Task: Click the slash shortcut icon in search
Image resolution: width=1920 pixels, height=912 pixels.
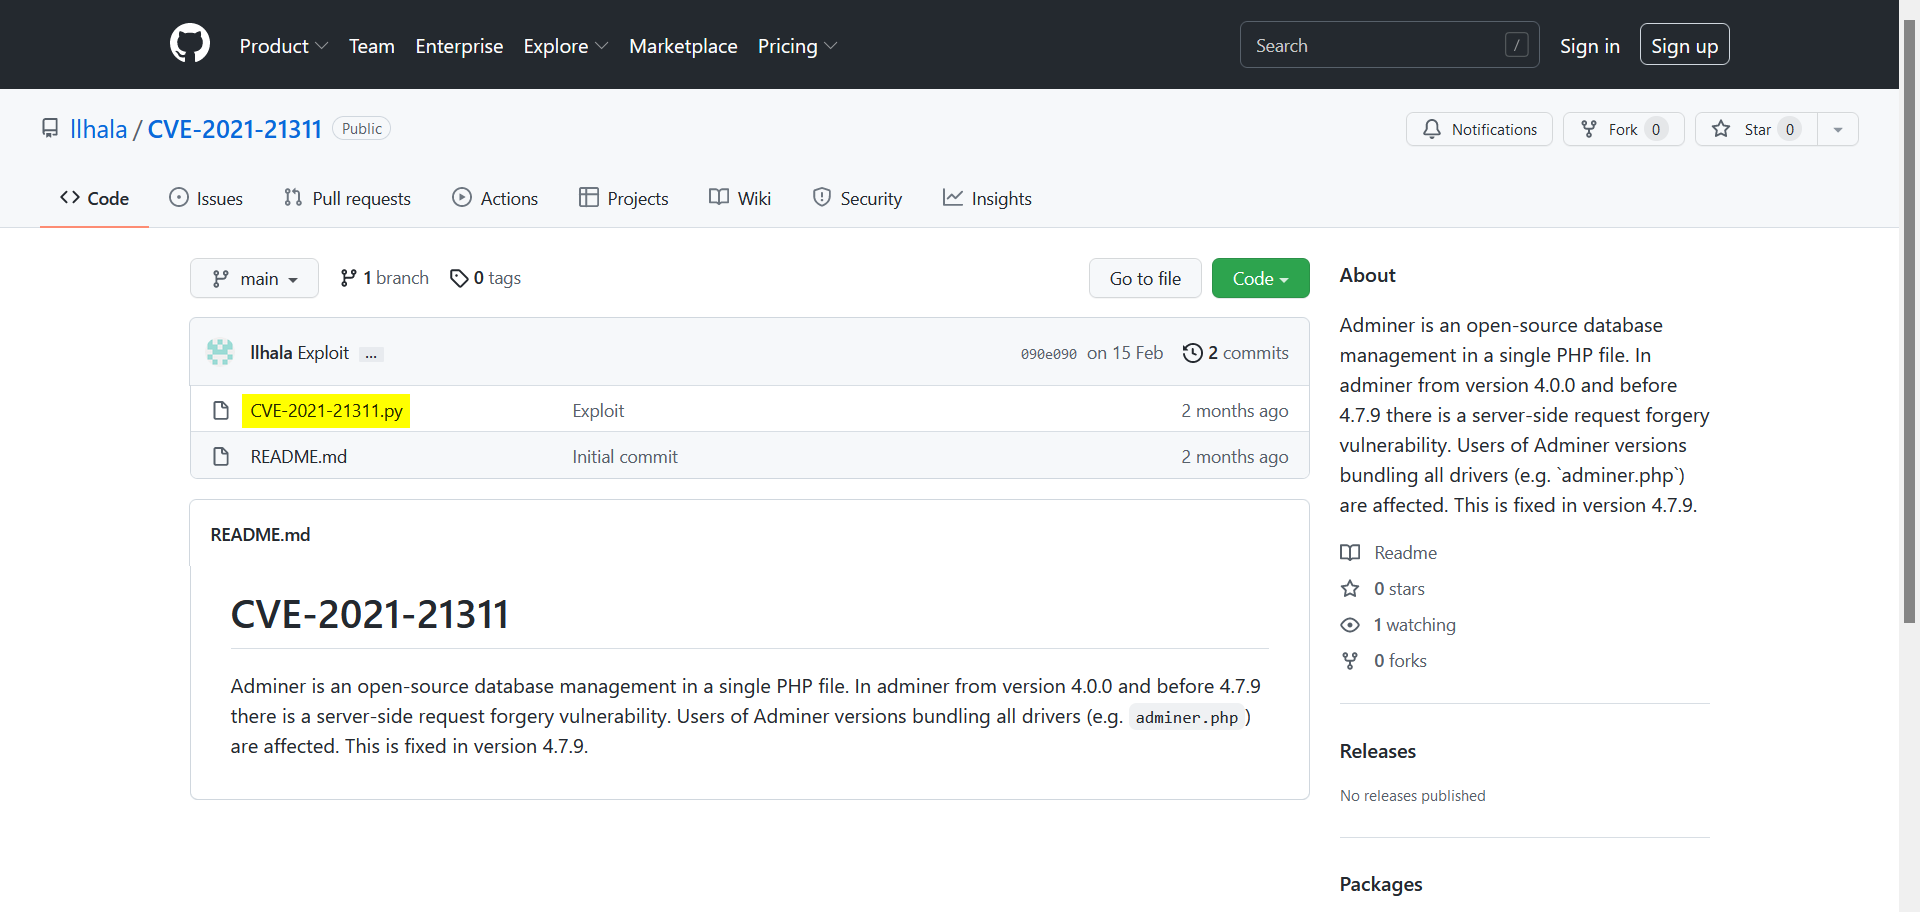Action: 1516,45
